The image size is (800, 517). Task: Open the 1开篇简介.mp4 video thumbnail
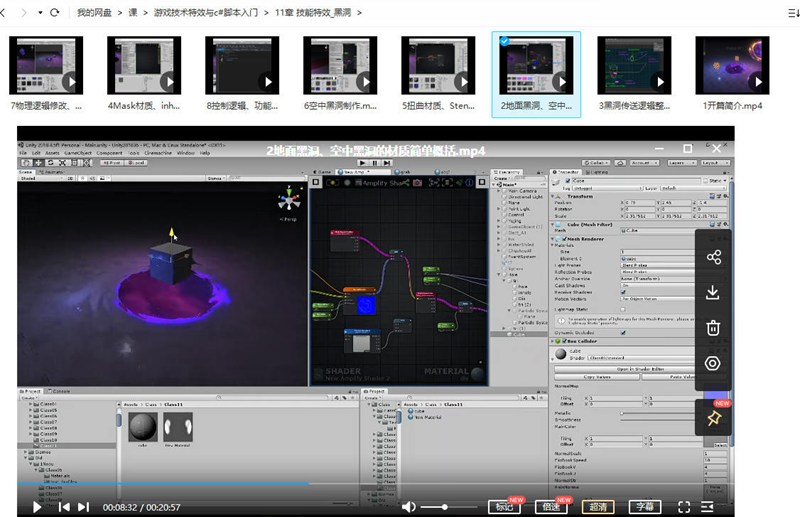point(731,66)
